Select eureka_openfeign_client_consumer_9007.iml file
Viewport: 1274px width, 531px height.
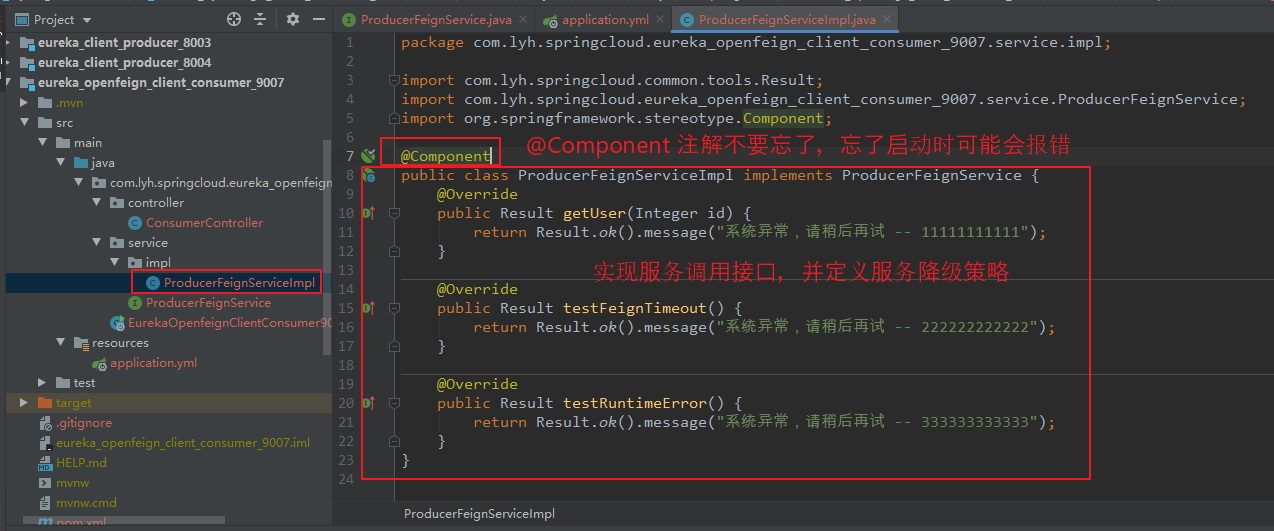click(x=183, y=443)
